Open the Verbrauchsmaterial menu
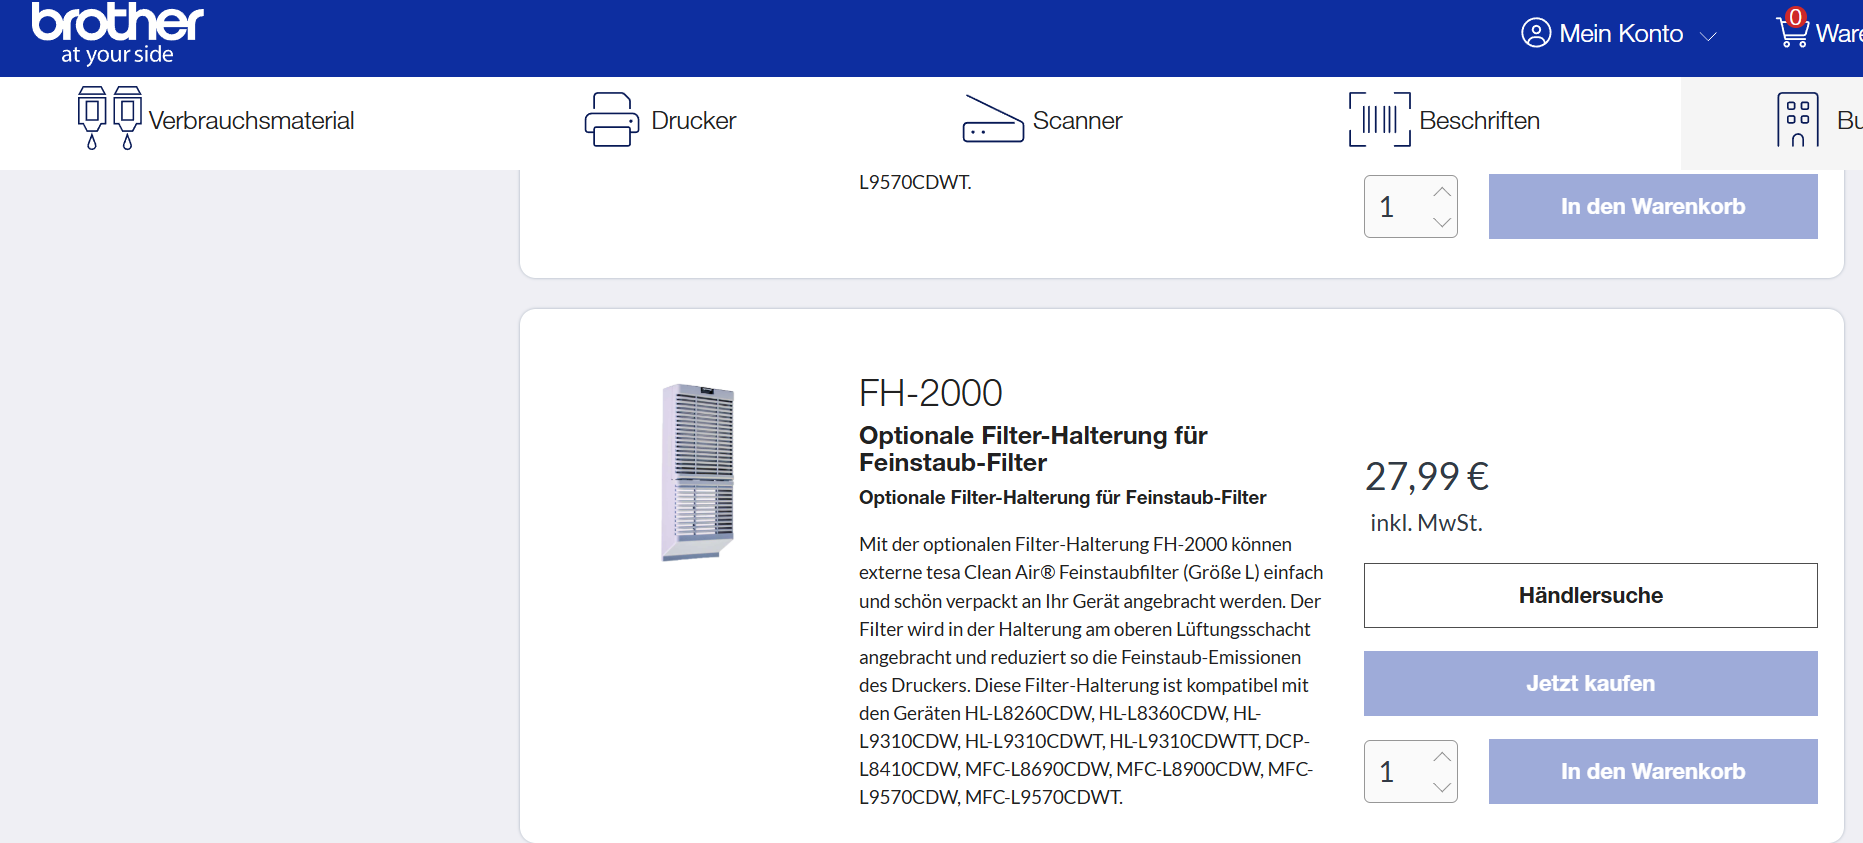 point(251,121)
